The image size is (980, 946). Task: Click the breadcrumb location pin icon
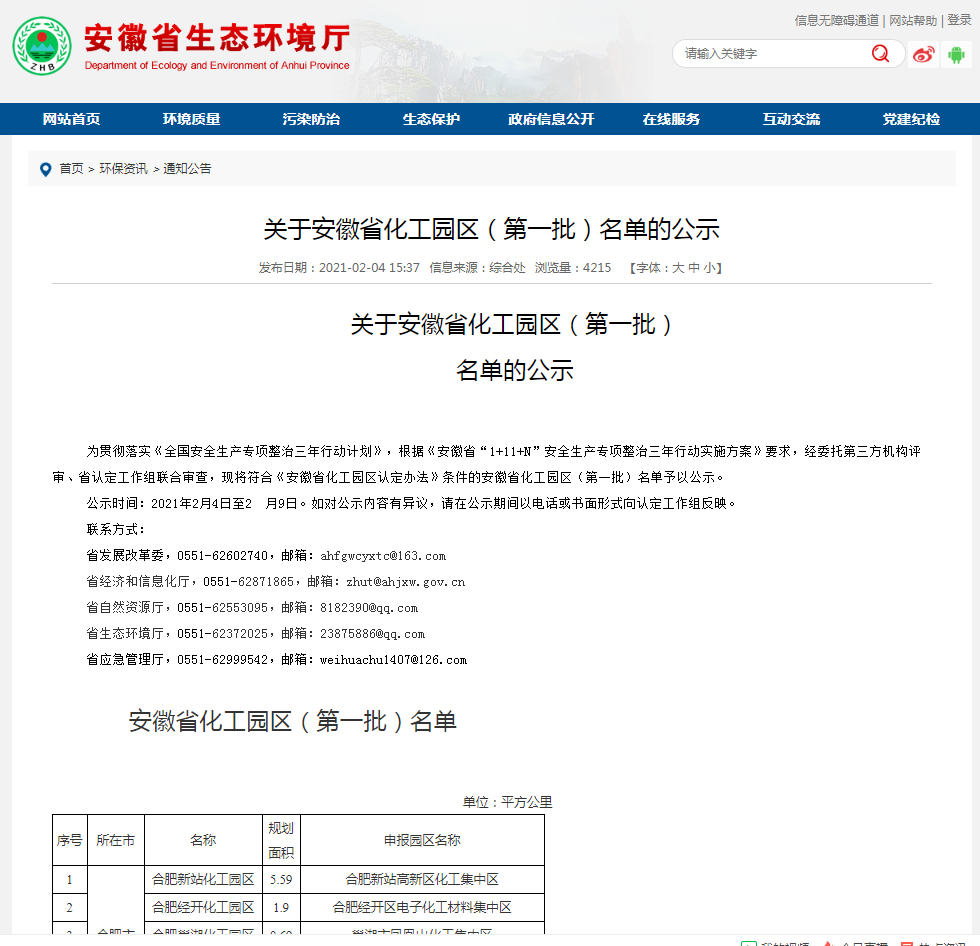tap(45, 169)
